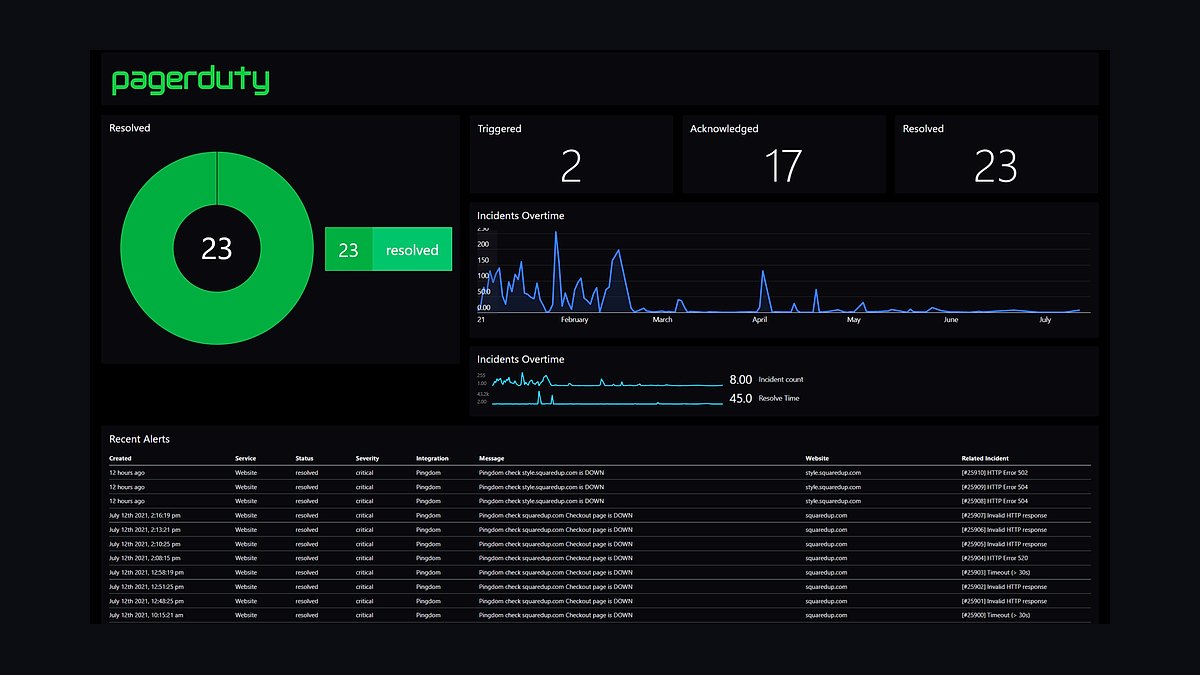
Task: Click the May label on chart axis
Action: [x=854, y=320]
